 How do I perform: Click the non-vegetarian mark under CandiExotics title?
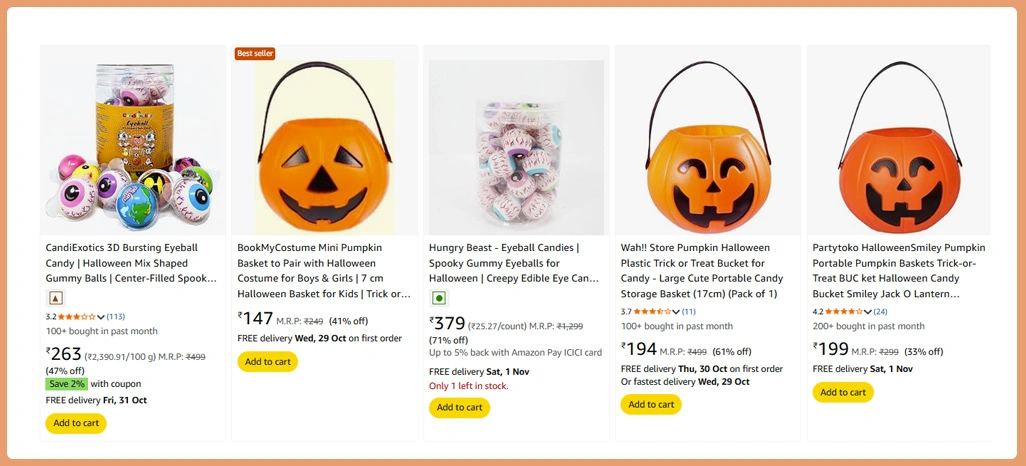pos(55,297)
